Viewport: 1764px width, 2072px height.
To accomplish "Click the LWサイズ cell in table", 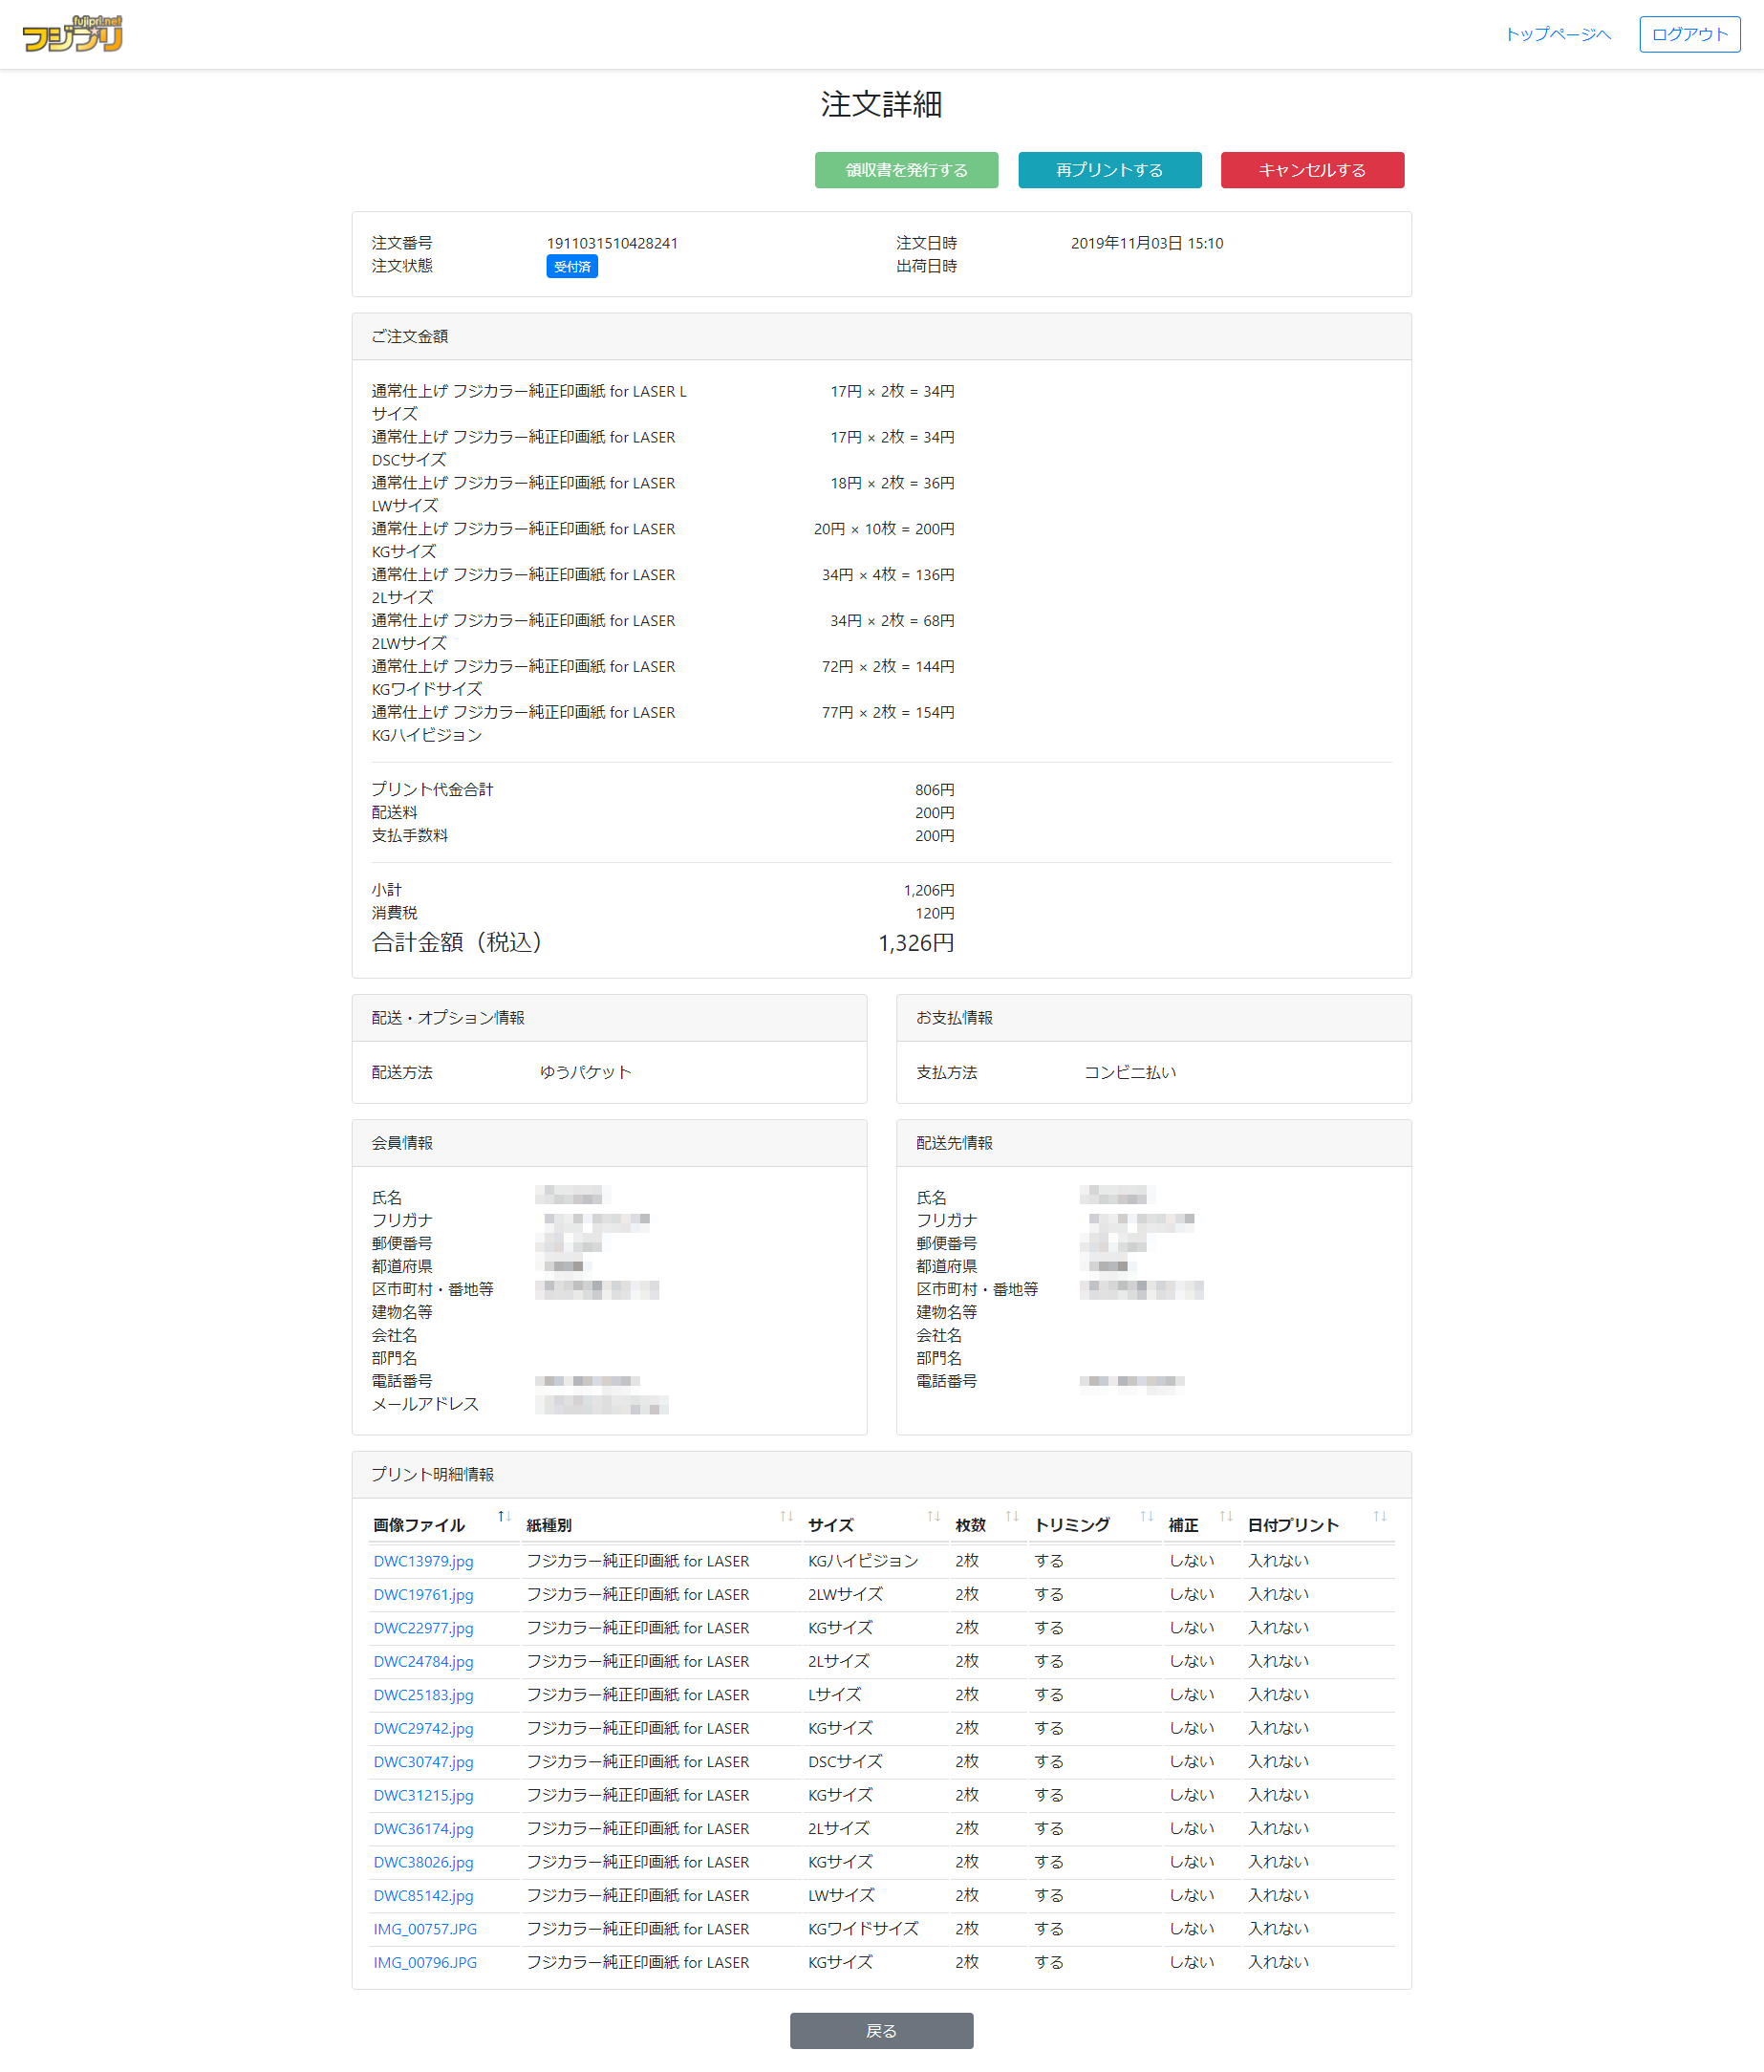I will (841, 1895).
